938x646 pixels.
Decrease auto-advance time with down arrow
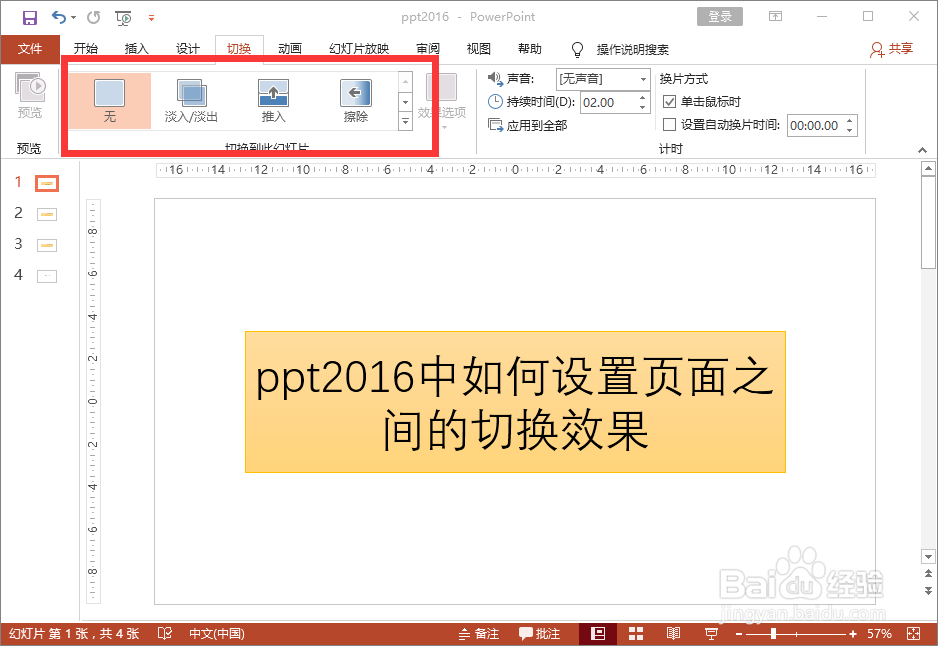pos(849,130)
